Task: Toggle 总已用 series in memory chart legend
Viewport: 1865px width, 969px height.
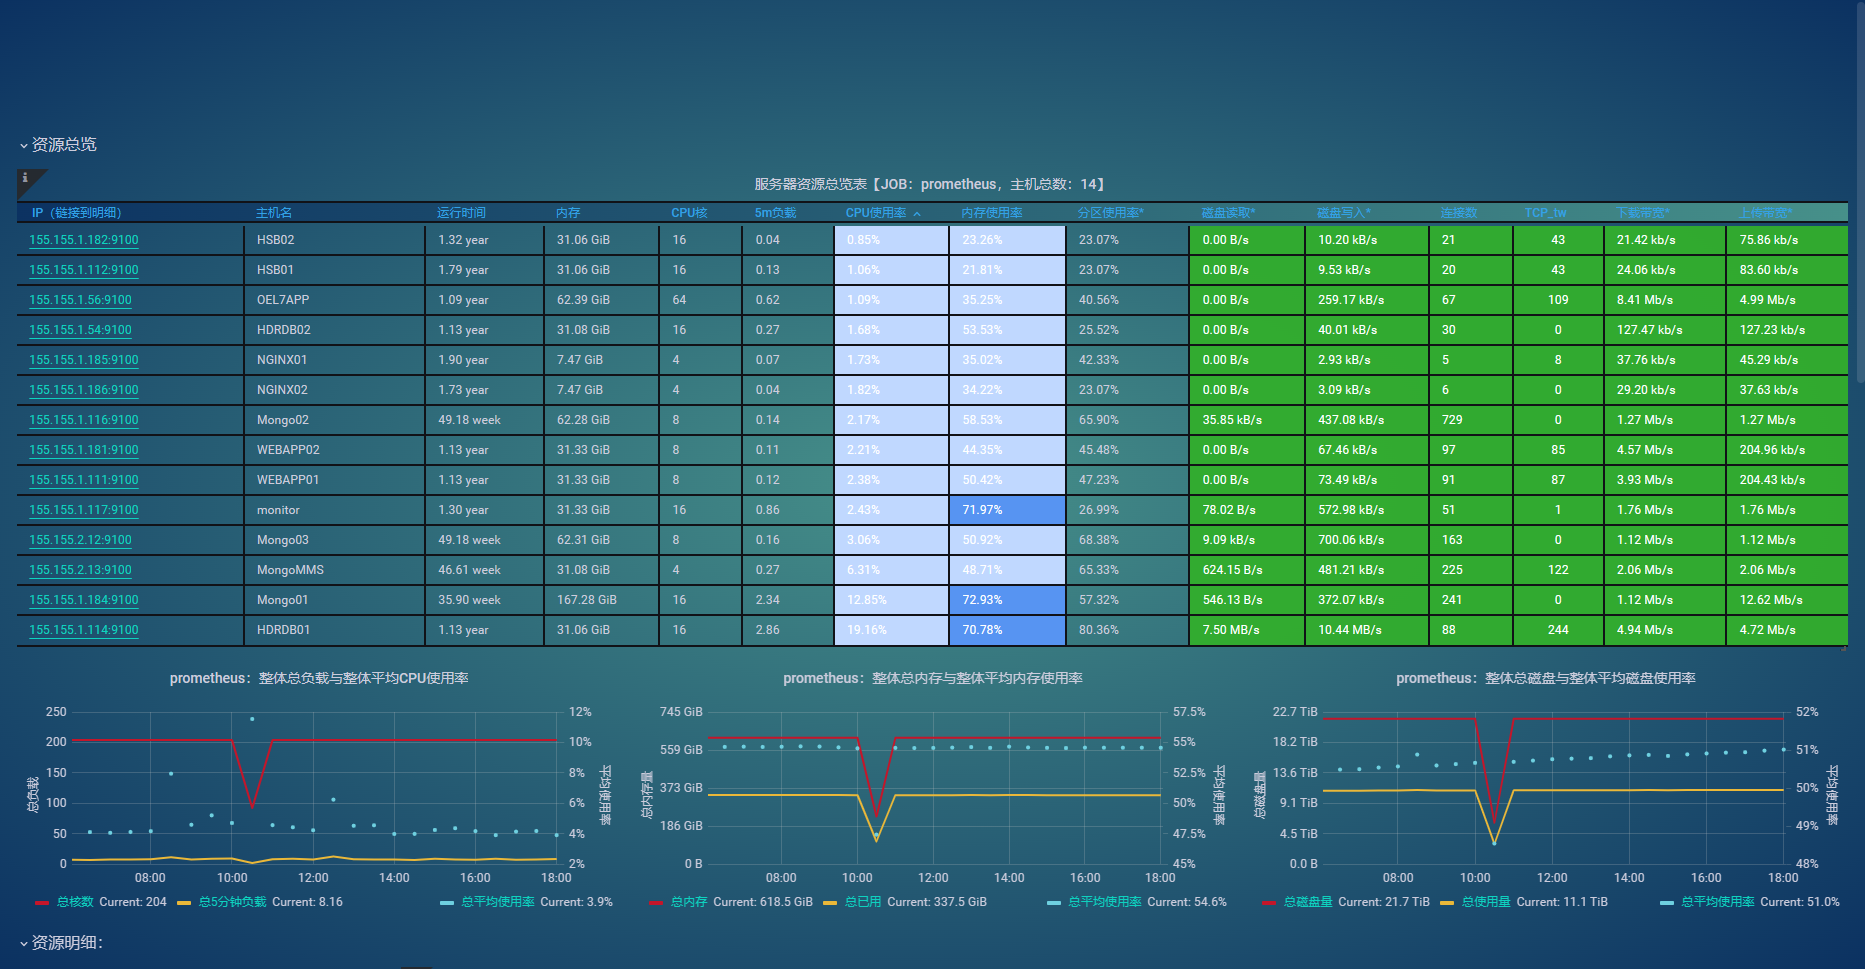Action: [x=863, y=902]
